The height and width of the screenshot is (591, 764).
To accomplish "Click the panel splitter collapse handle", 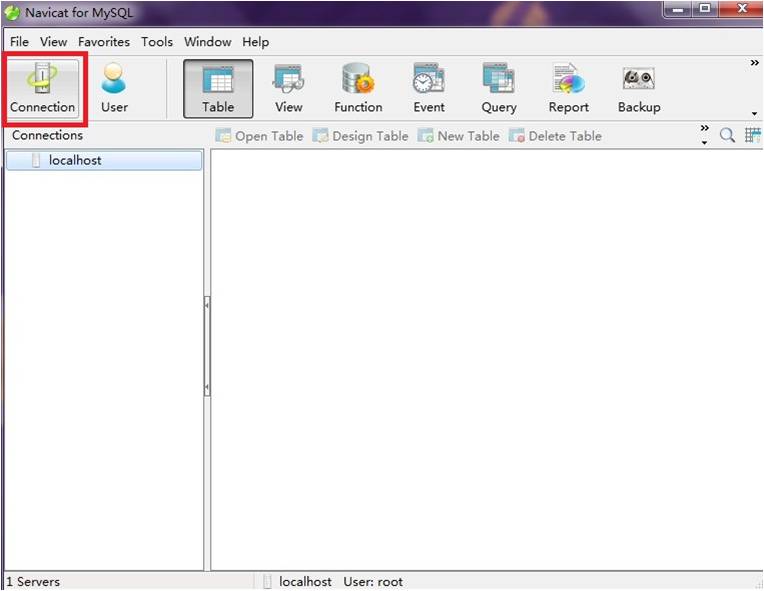I will 207,345.
